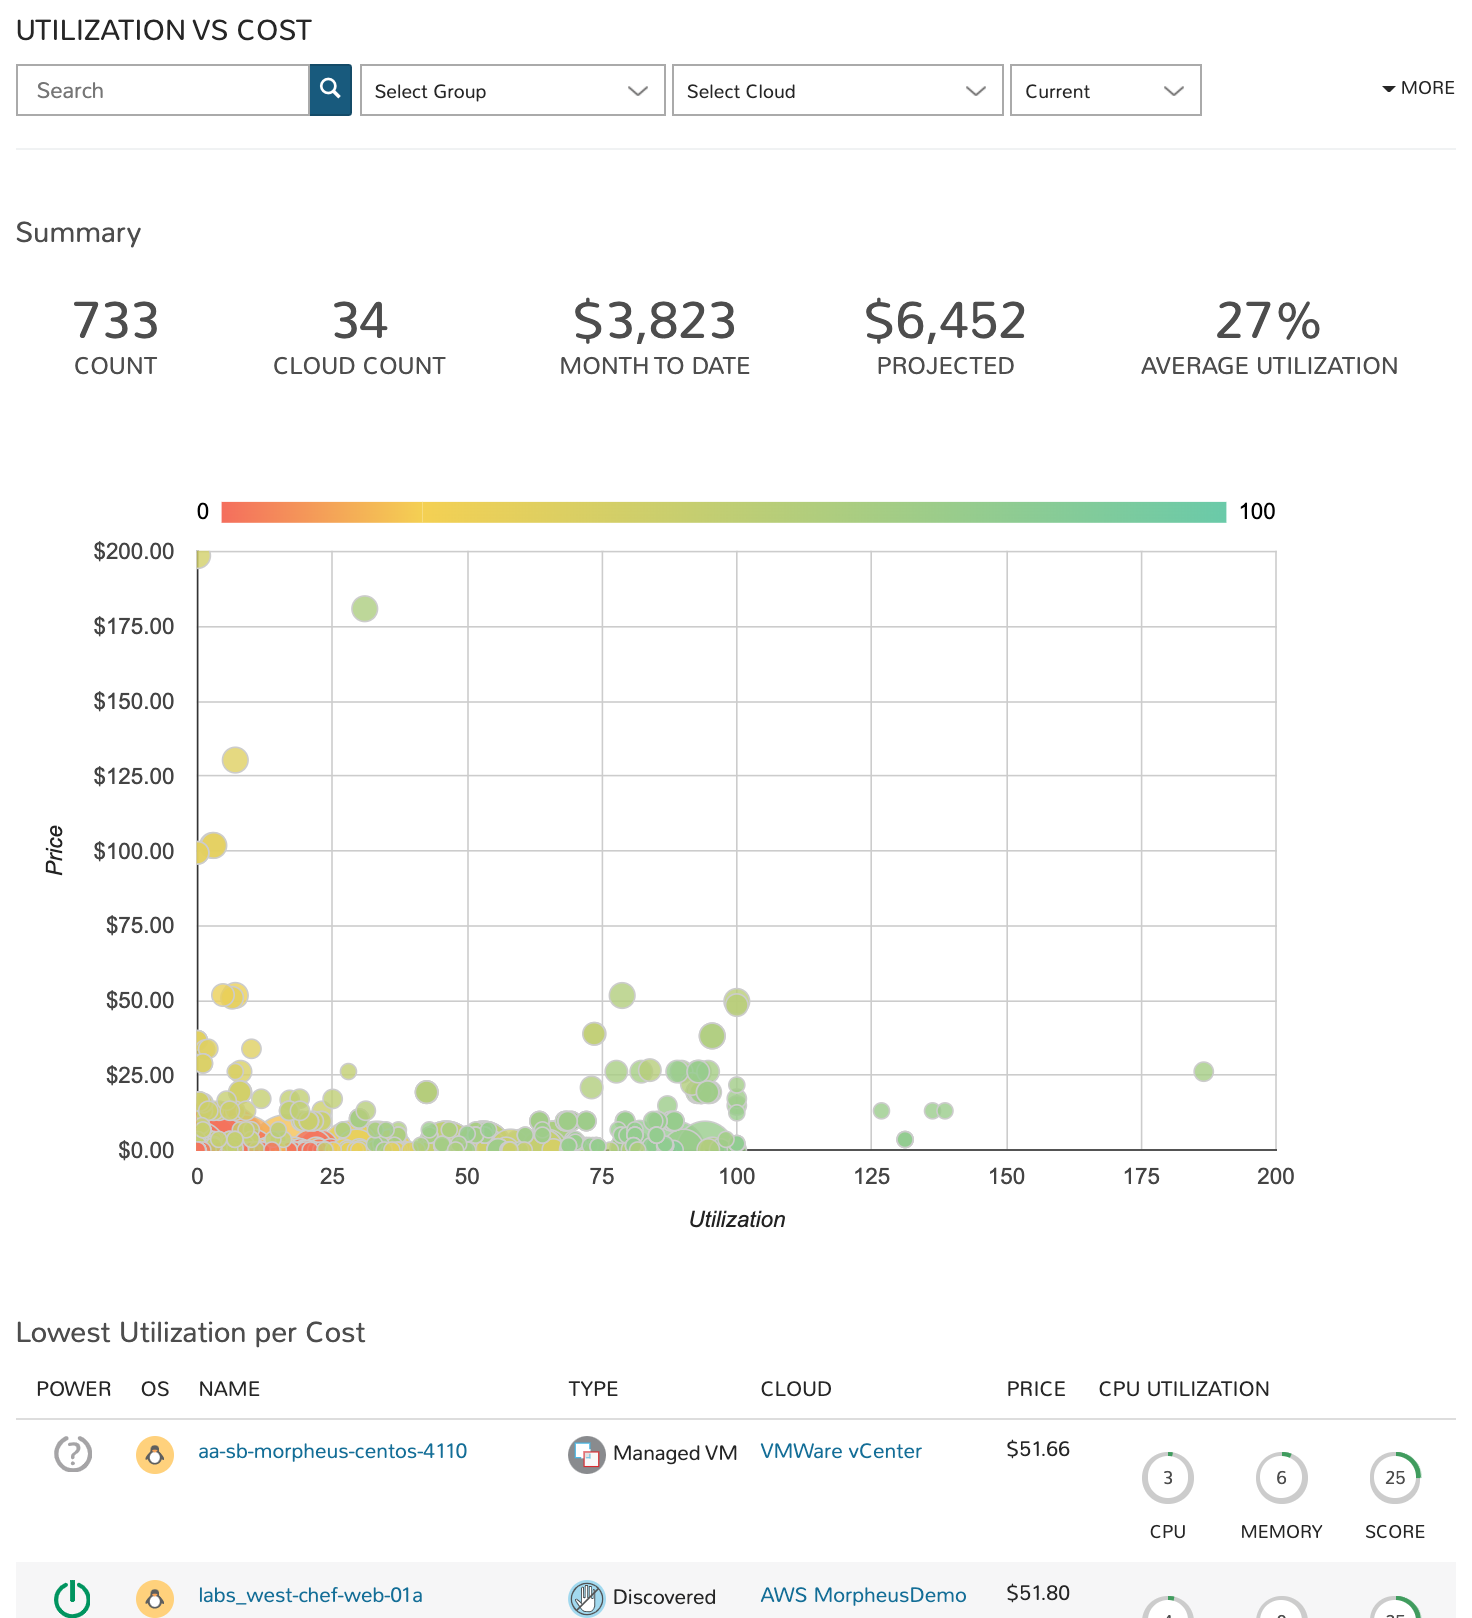Click green power icon for labs_west-chef-web-01a
Screen dimensions: 1472x1618
click(x=73, y=1597)
